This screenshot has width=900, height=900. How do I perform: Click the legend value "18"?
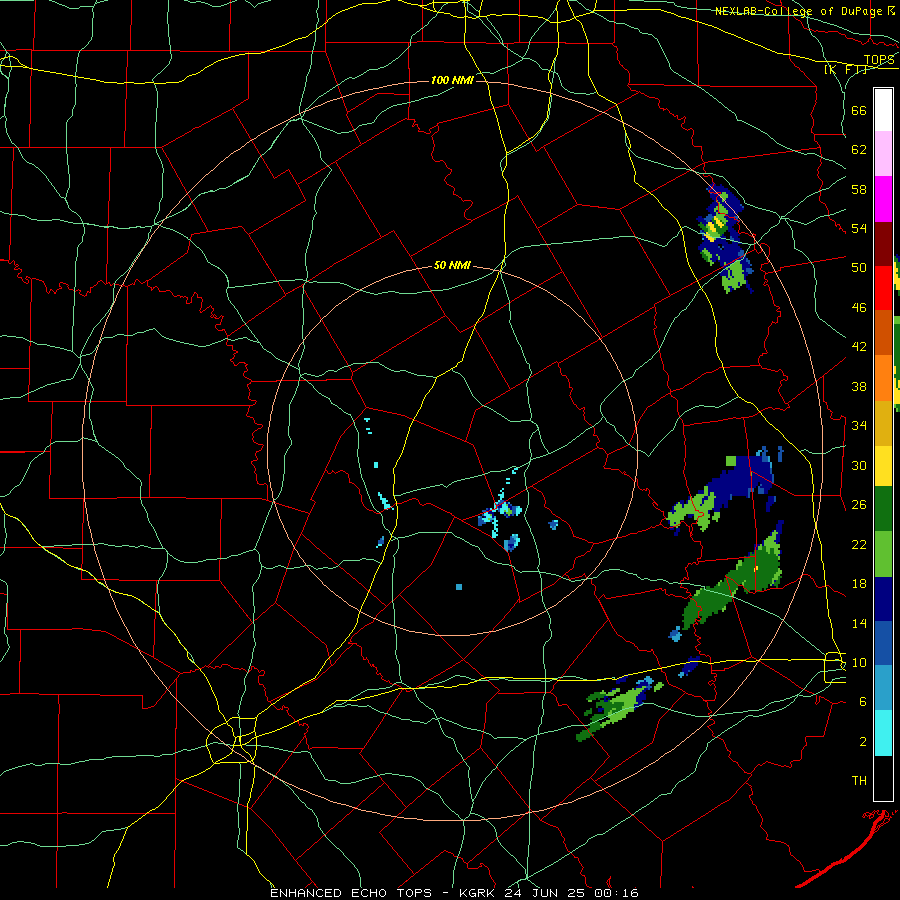pos(859,584)
